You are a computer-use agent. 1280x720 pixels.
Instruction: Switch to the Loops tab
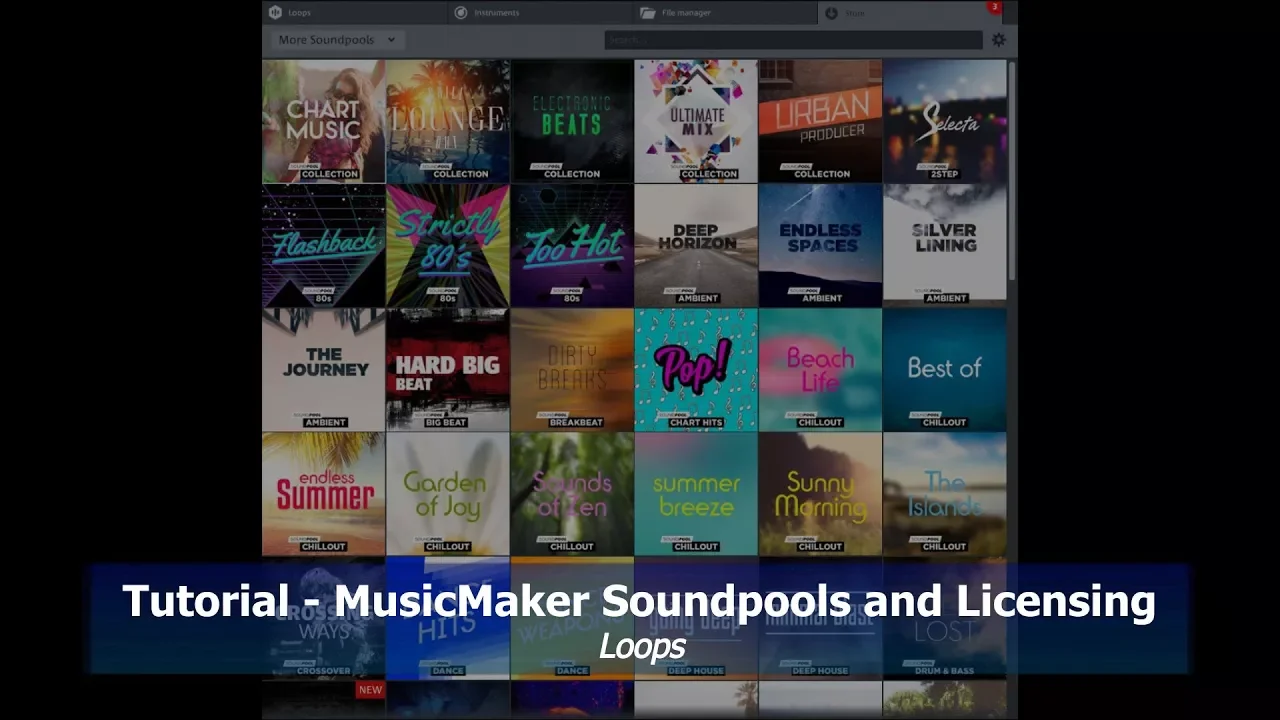pyautogui.click(x=354, y=12)
